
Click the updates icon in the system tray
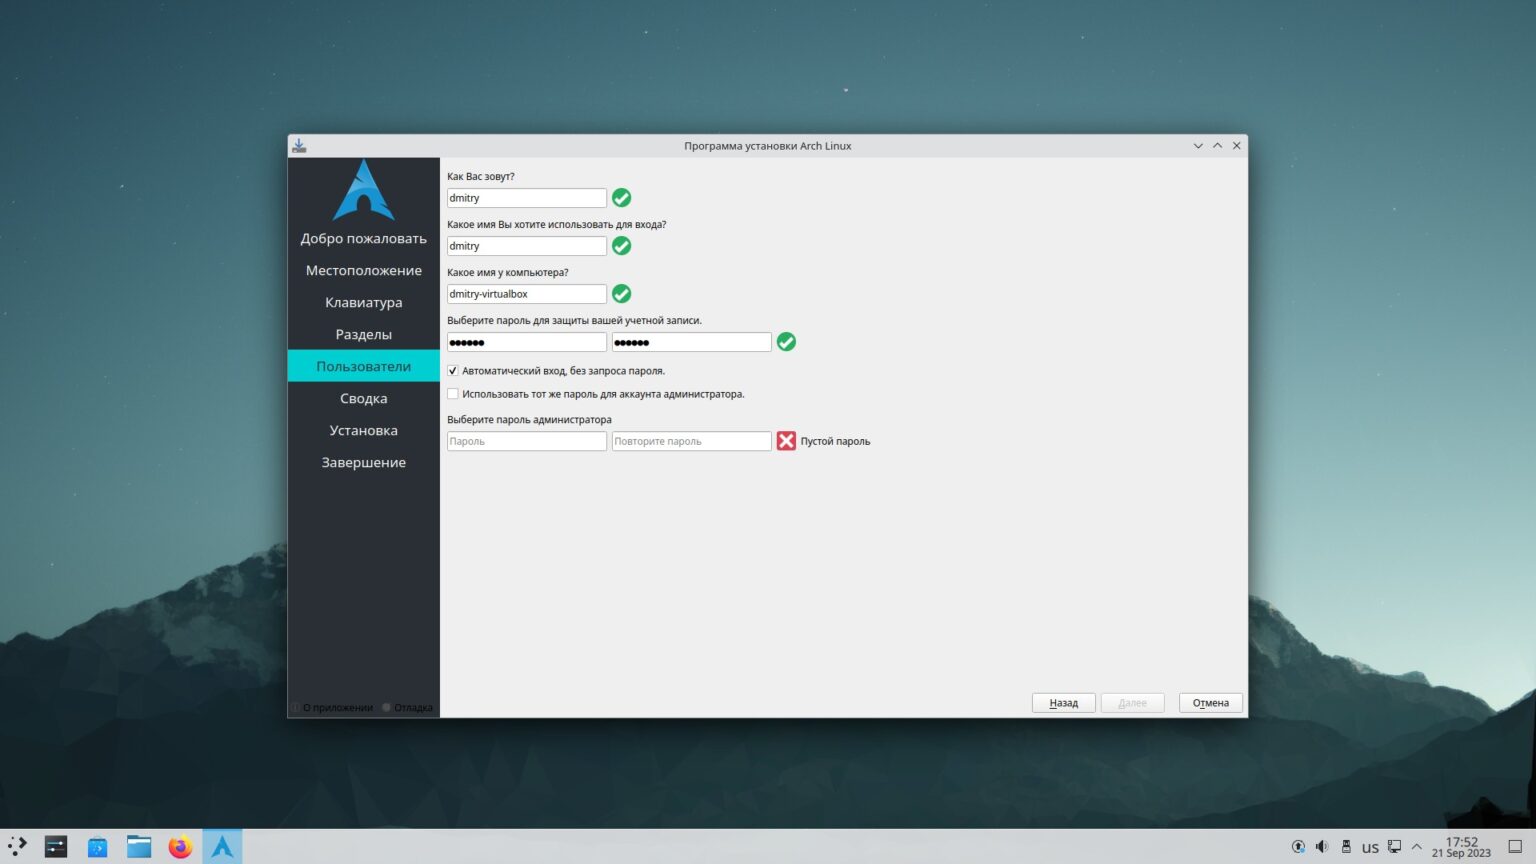coord(1298,846)
